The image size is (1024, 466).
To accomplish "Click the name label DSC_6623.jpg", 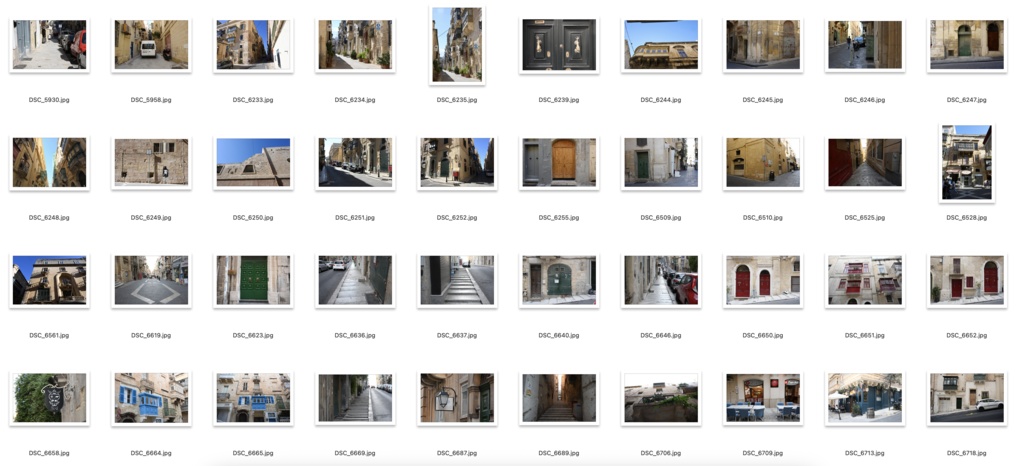I will tap(253, 335).
